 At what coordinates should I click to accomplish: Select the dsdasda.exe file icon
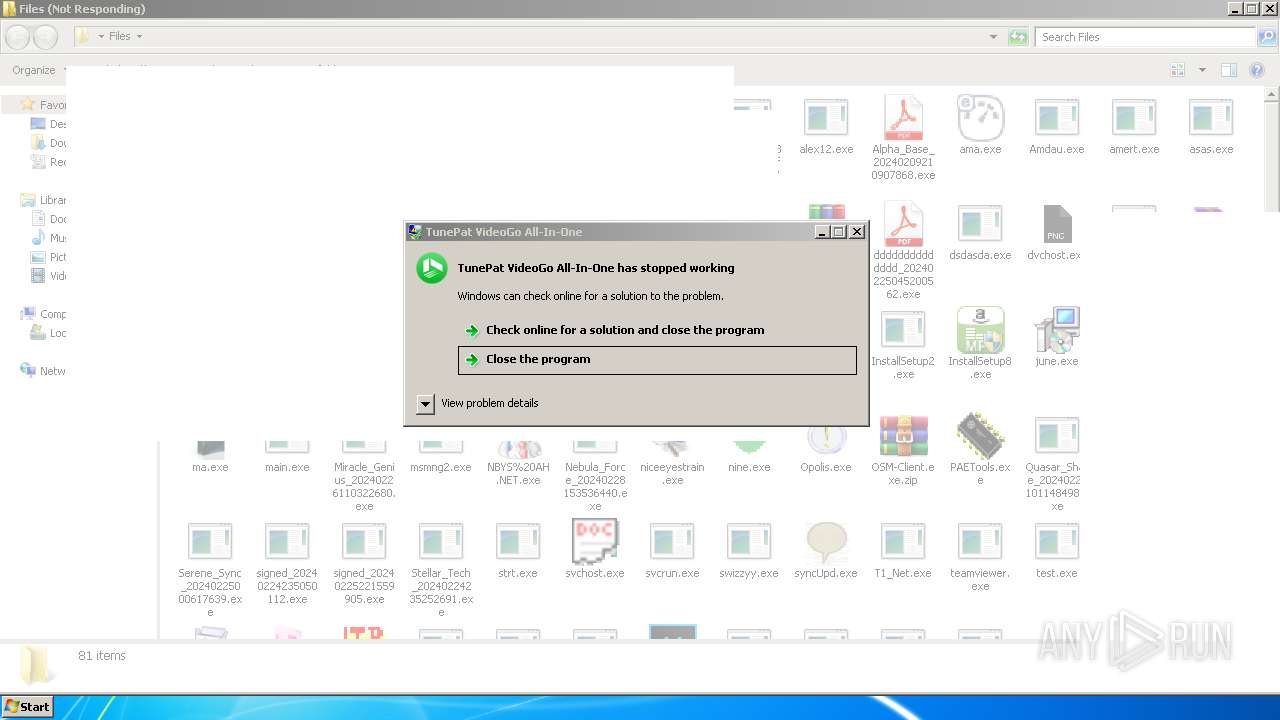[980, 224]
